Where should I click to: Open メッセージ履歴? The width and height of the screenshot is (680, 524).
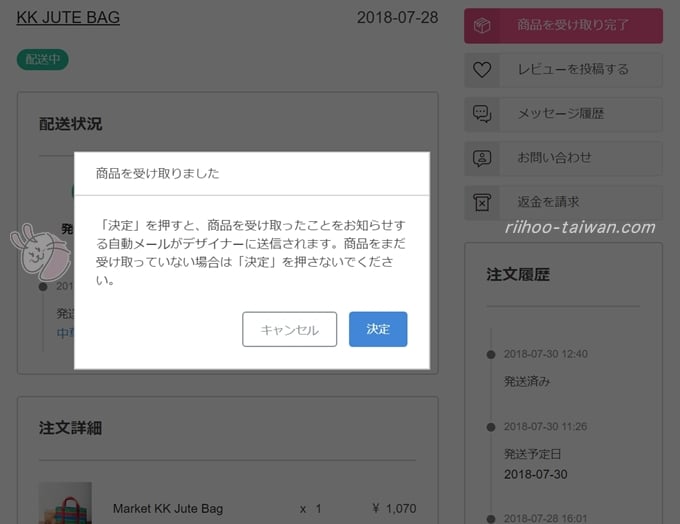(563, 114)
